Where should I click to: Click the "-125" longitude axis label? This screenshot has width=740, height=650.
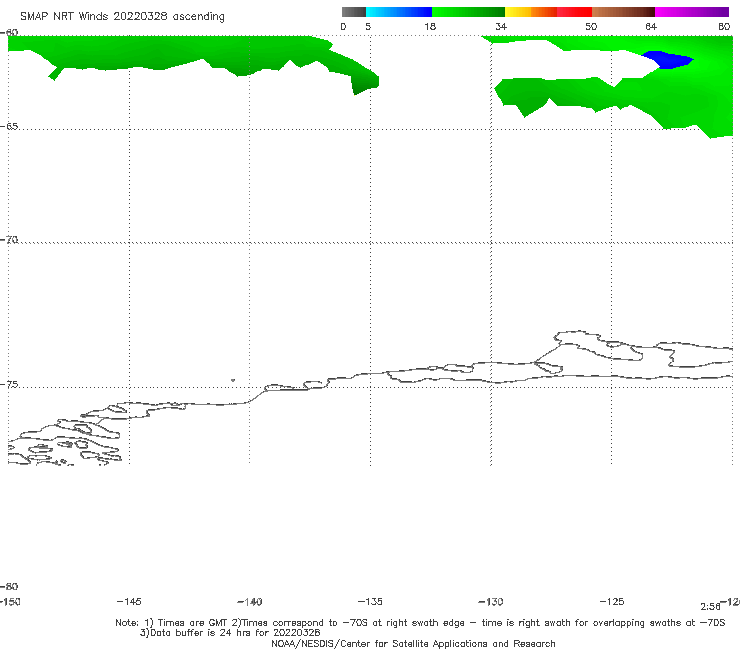click(612, 602)
